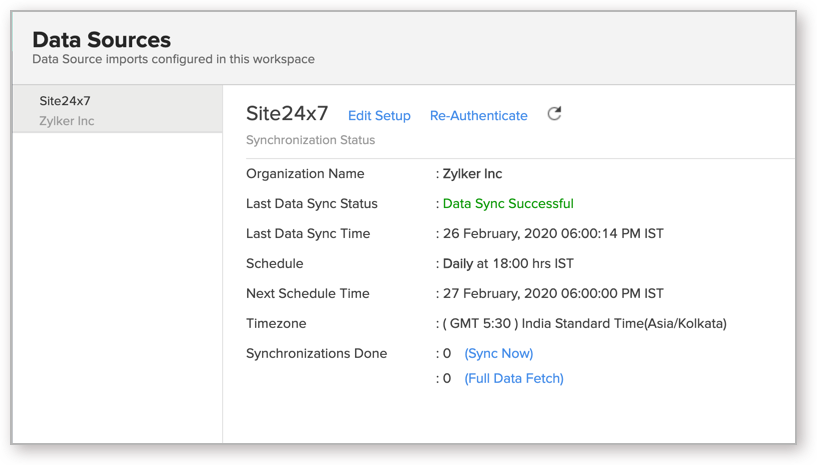The height and width of the screenshot is (465, 817).
Task: Click the Re-Authenticate link
Action: tap(478, 116)
